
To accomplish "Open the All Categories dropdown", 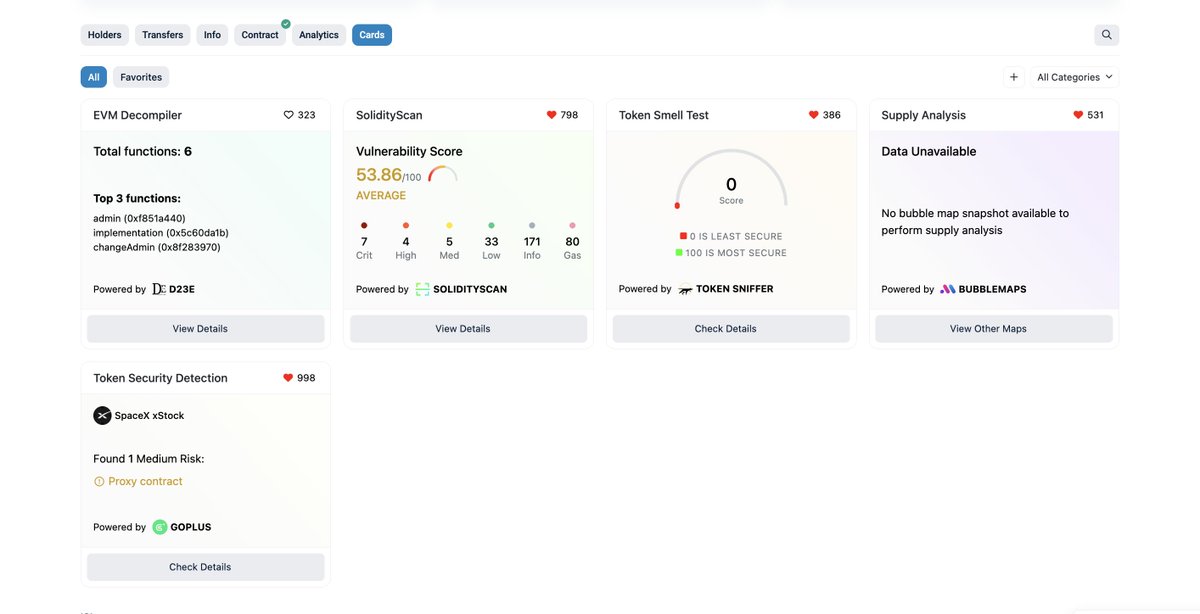I will (x=1075, y=77).
